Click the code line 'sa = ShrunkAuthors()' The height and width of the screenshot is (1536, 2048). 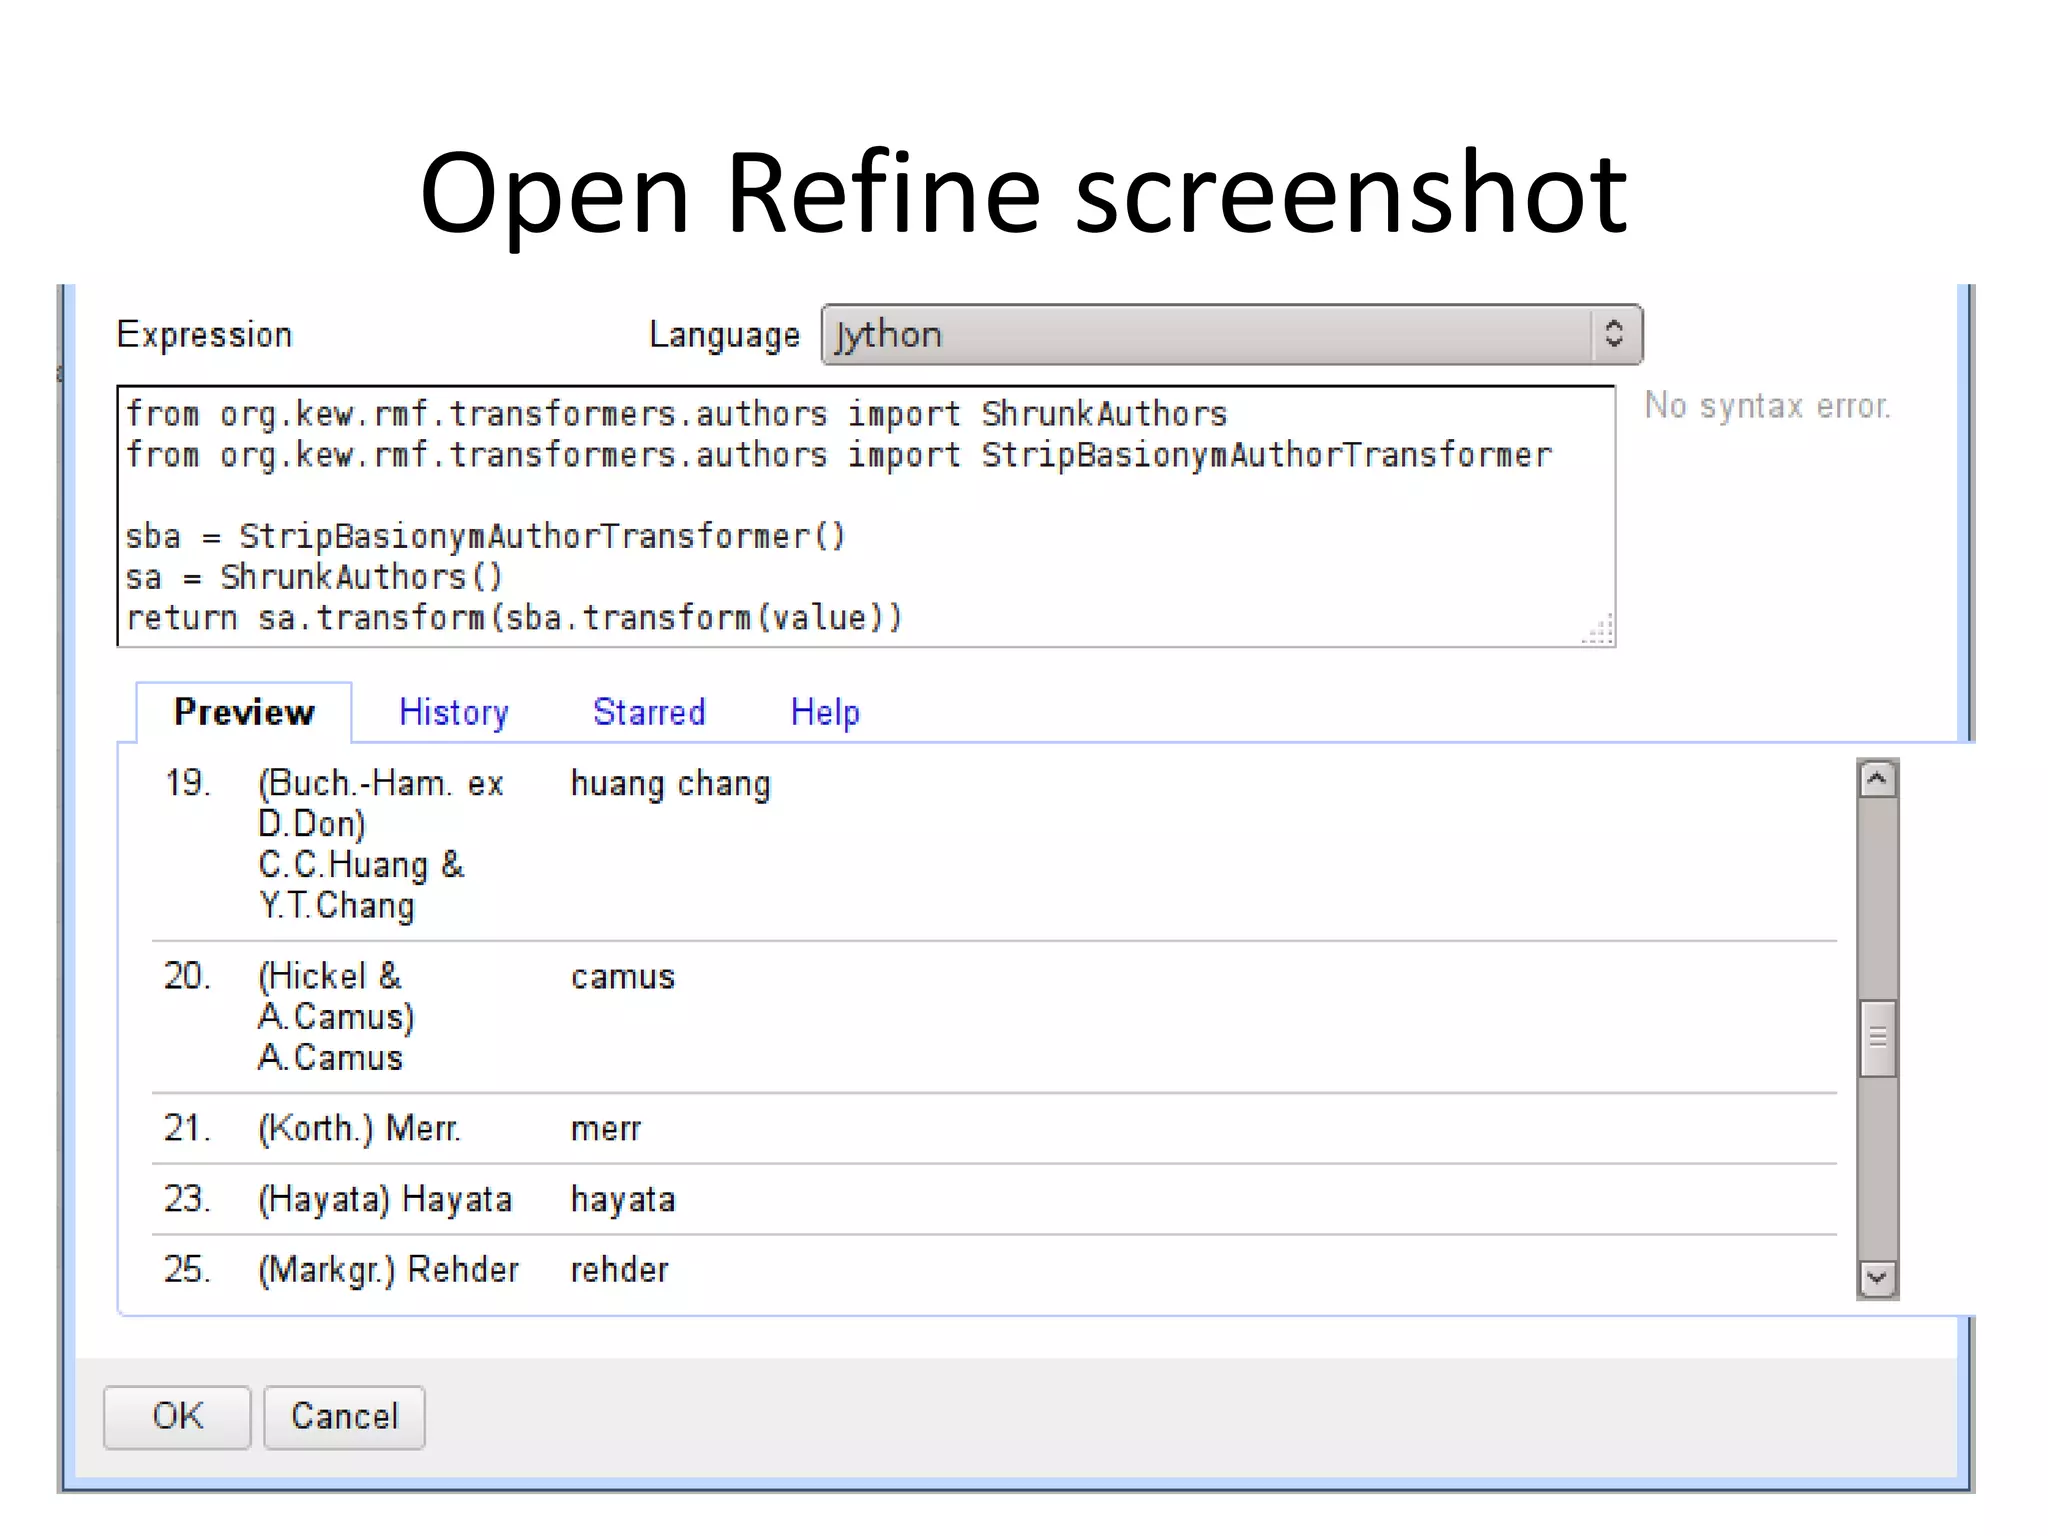coord(314,577)
